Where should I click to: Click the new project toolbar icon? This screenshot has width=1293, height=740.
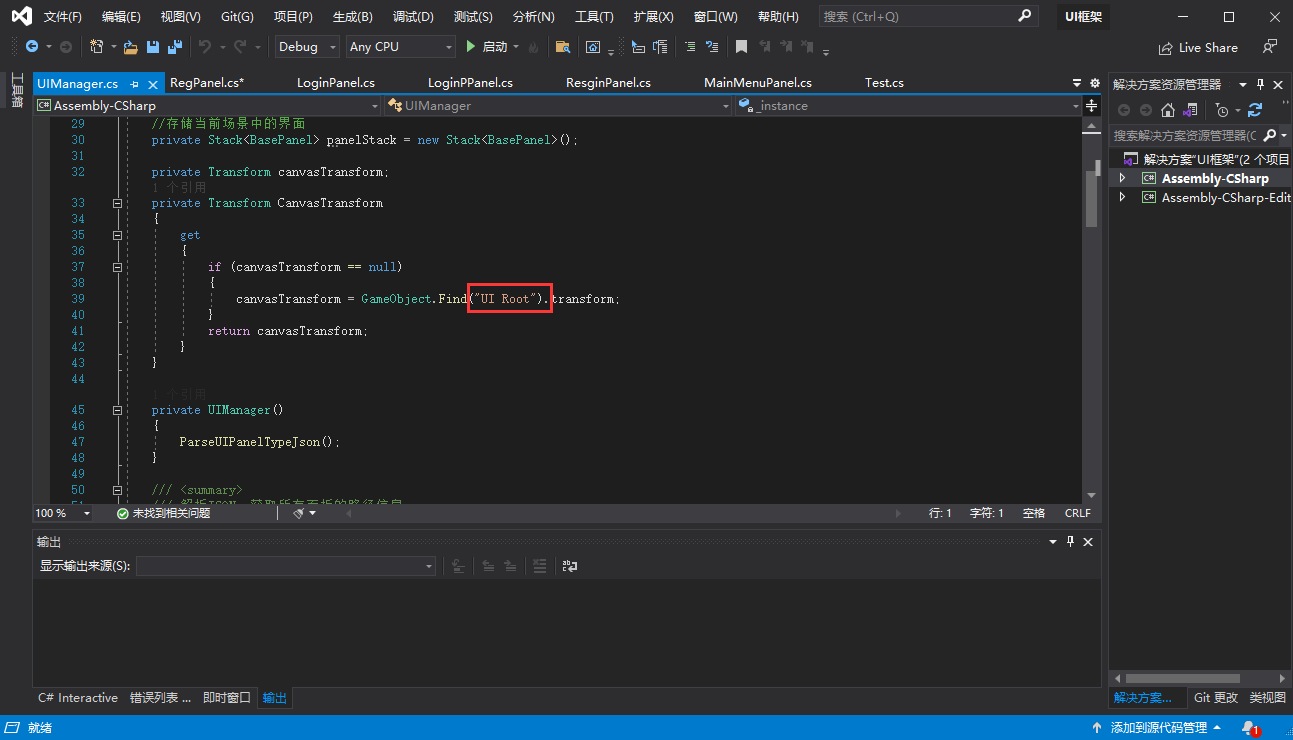(96, 47)
